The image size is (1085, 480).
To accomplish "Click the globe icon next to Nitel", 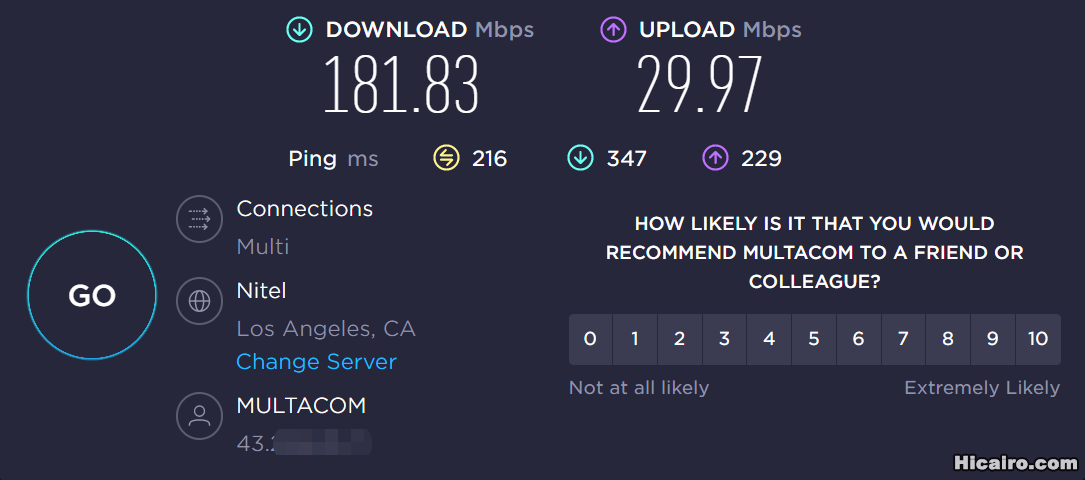I will 199,301.
